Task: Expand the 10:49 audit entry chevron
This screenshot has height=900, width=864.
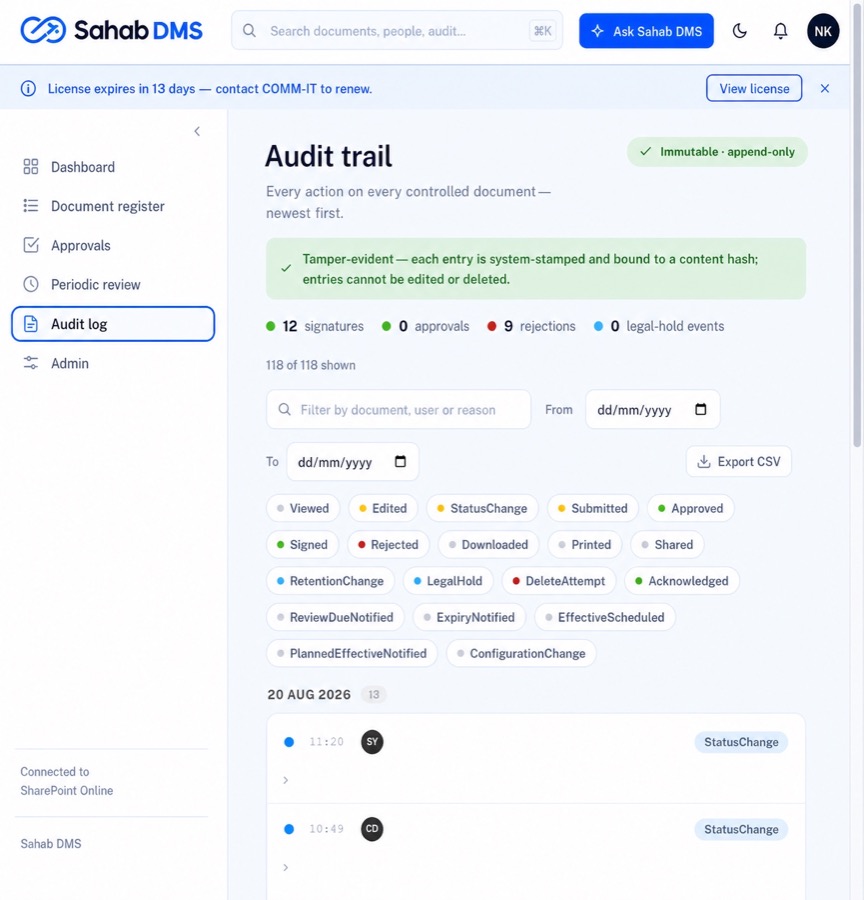Action: coord(285,867)
